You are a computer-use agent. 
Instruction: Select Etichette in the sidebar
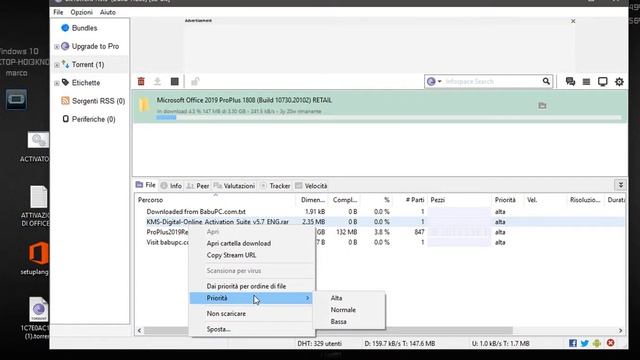(86, 83)
